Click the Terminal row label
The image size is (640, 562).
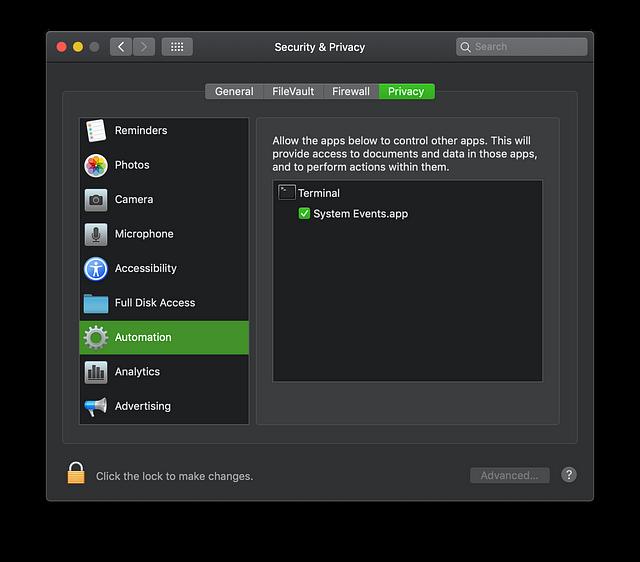319,193
